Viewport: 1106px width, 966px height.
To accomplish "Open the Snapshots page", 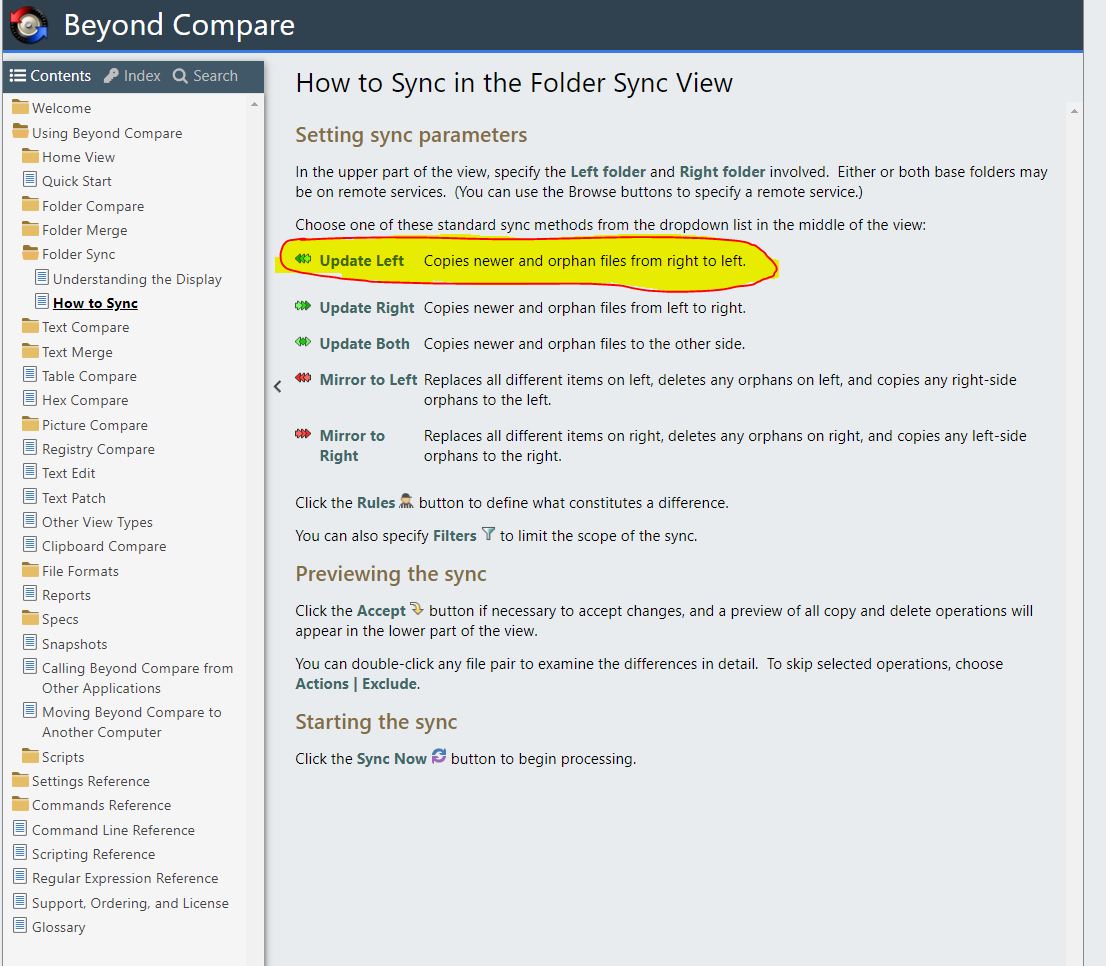I will pos(65,644).
